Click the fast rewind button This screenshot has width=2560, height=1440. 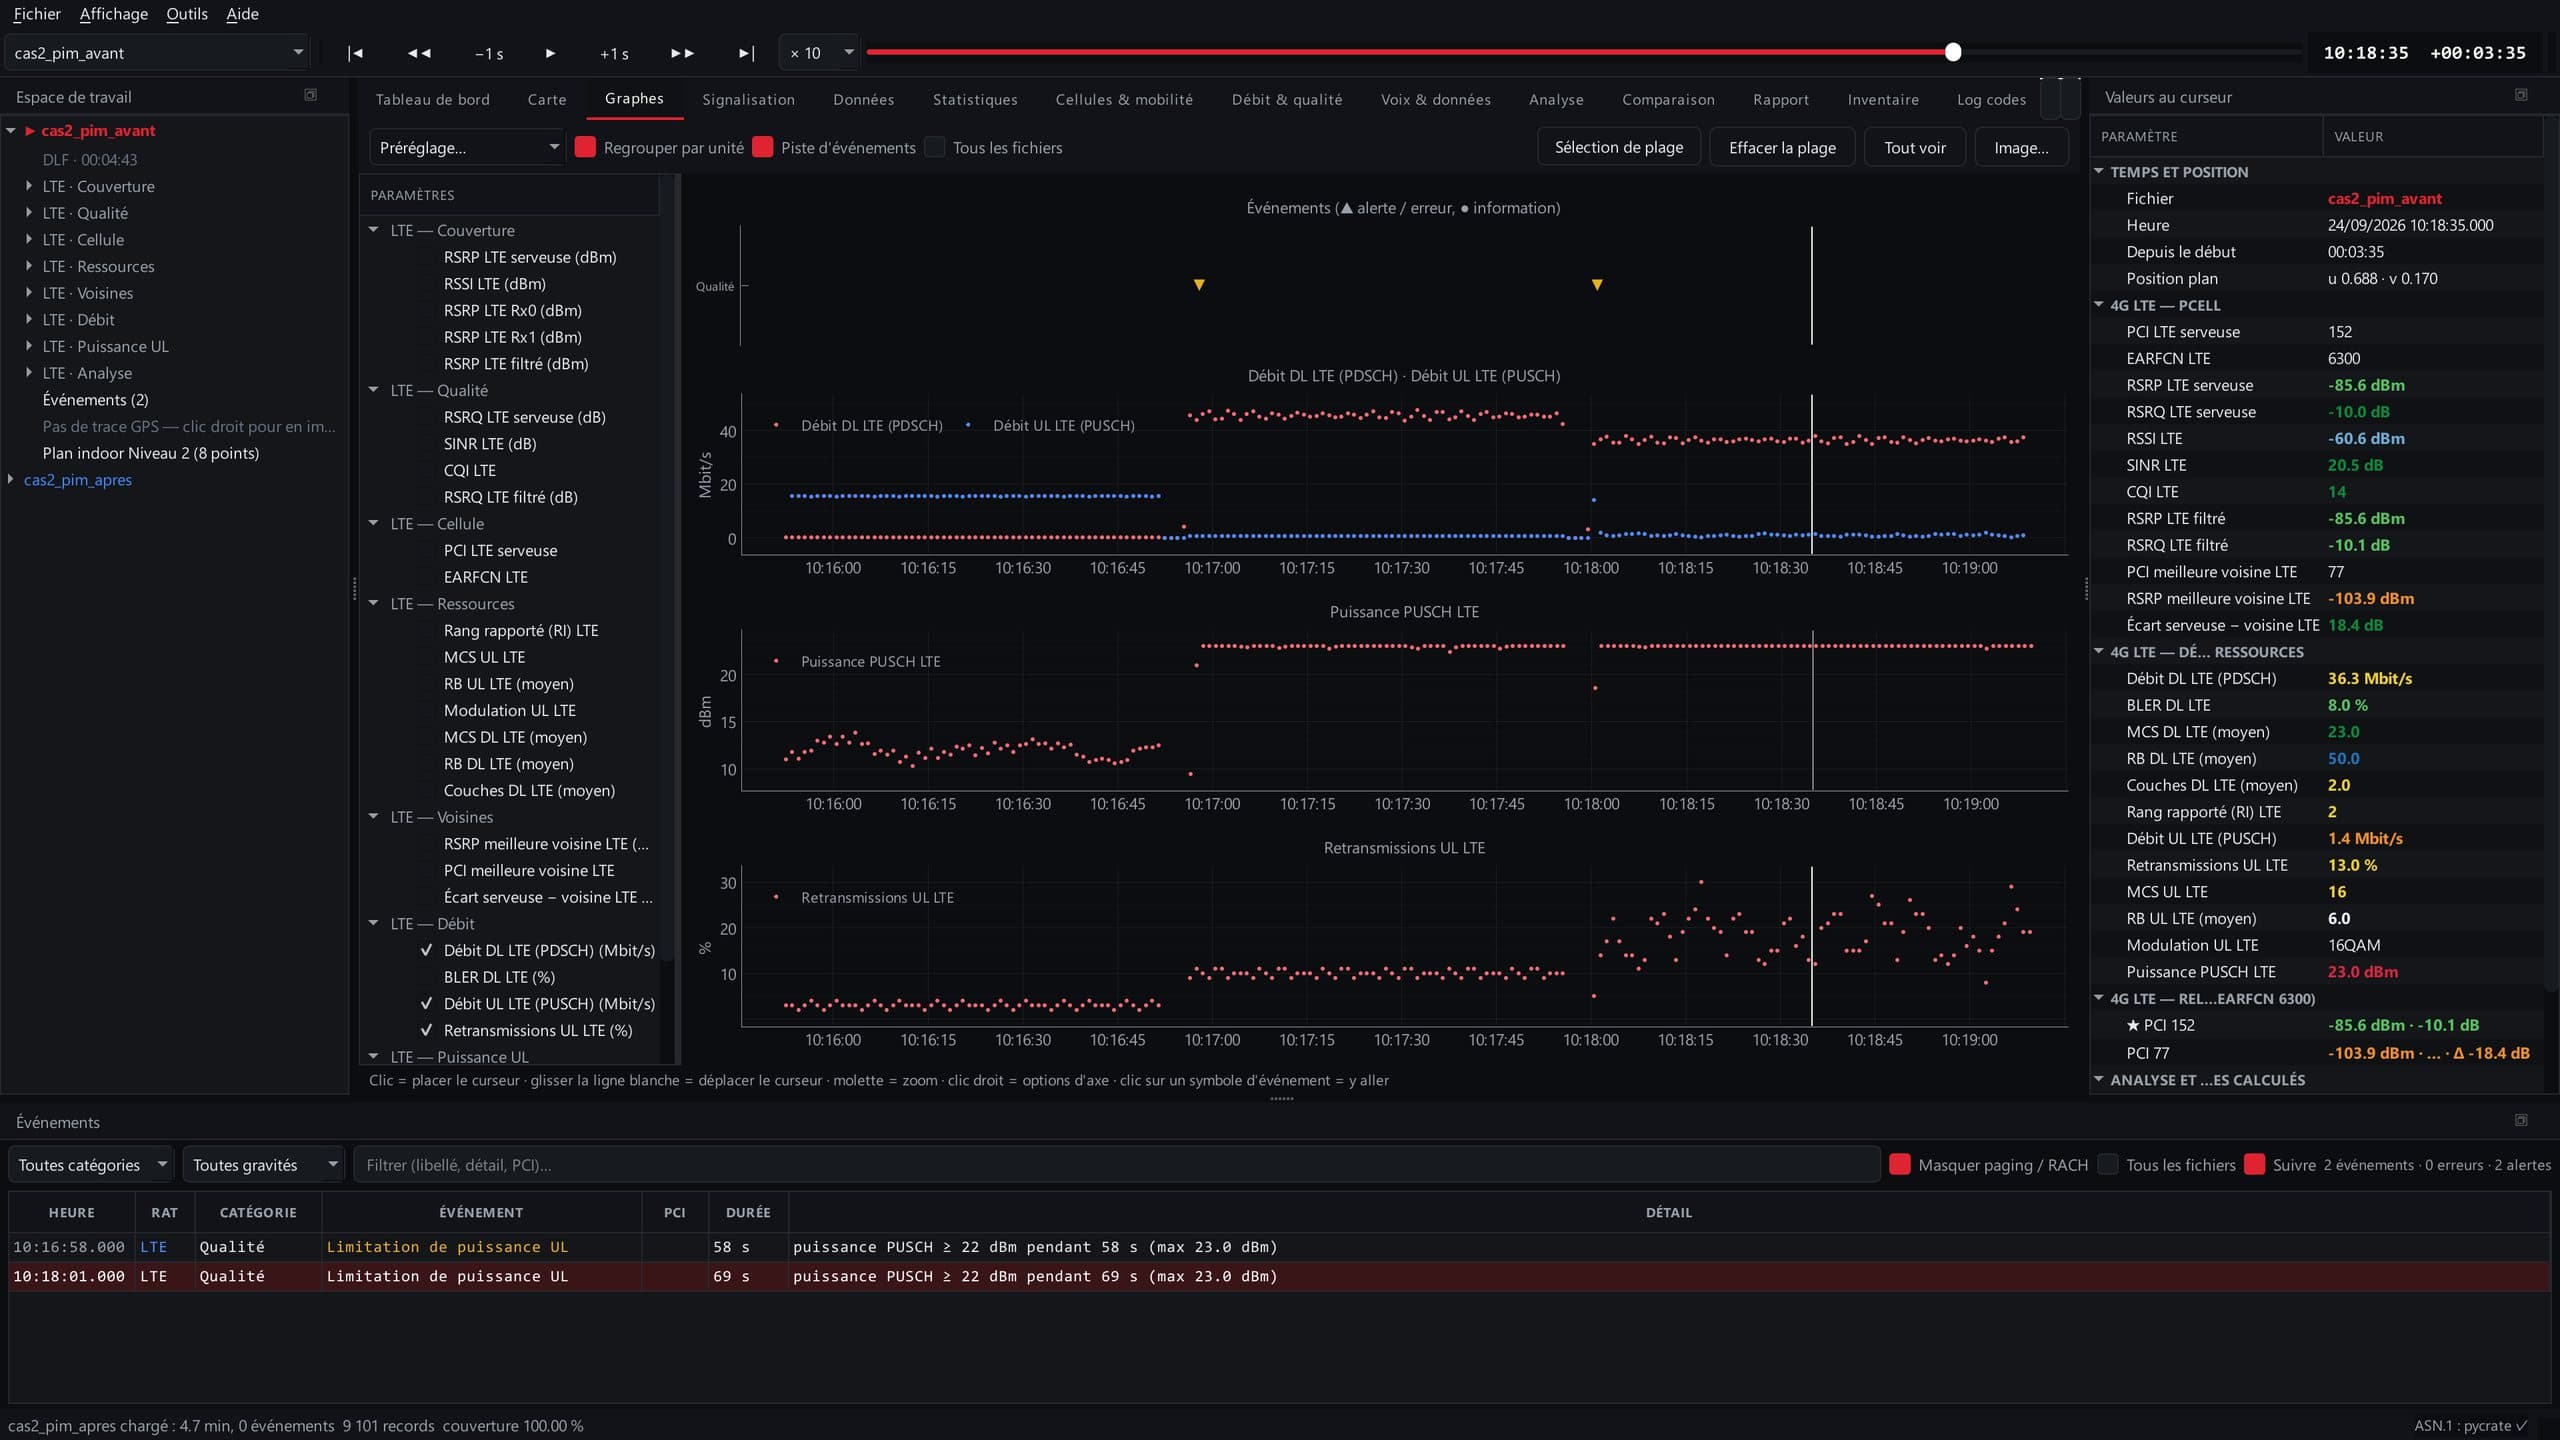point(419,53)
